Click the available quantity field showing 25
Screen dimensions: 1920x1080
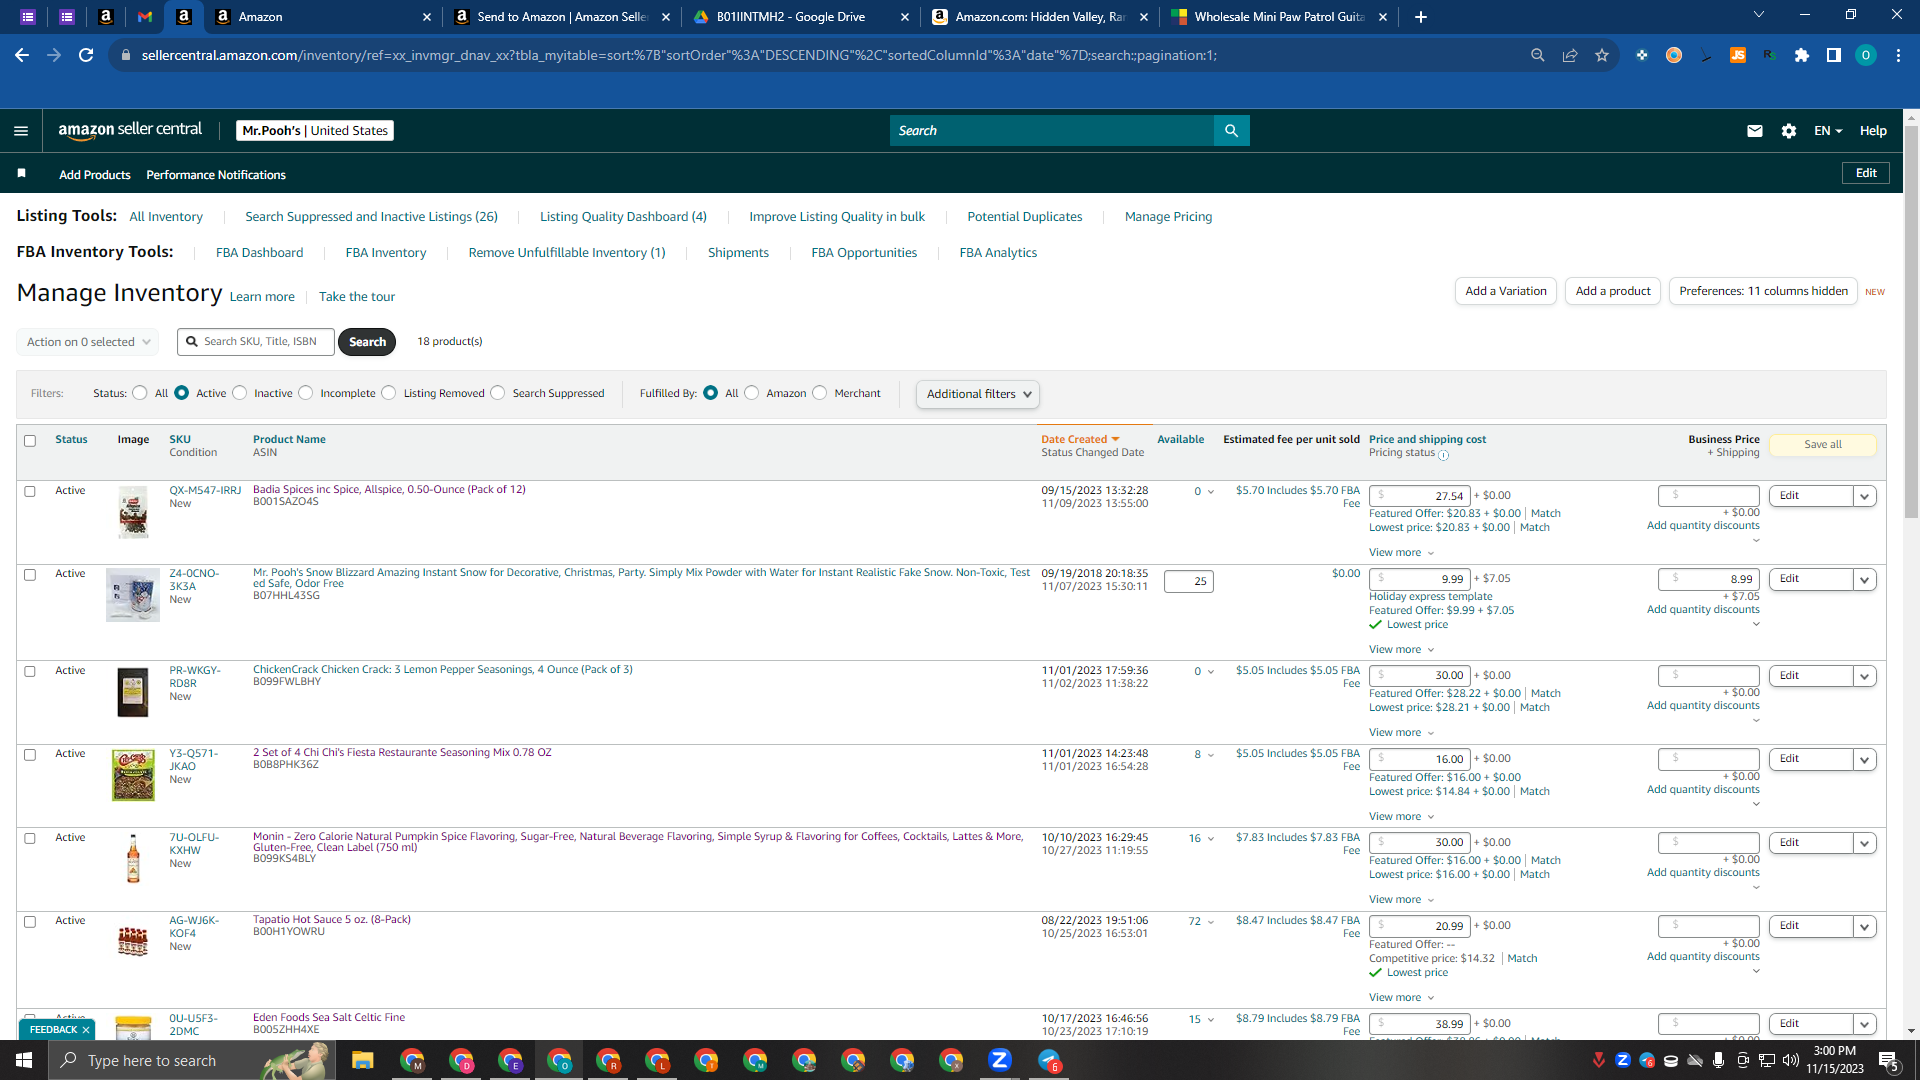click(x=1189, y=581)
